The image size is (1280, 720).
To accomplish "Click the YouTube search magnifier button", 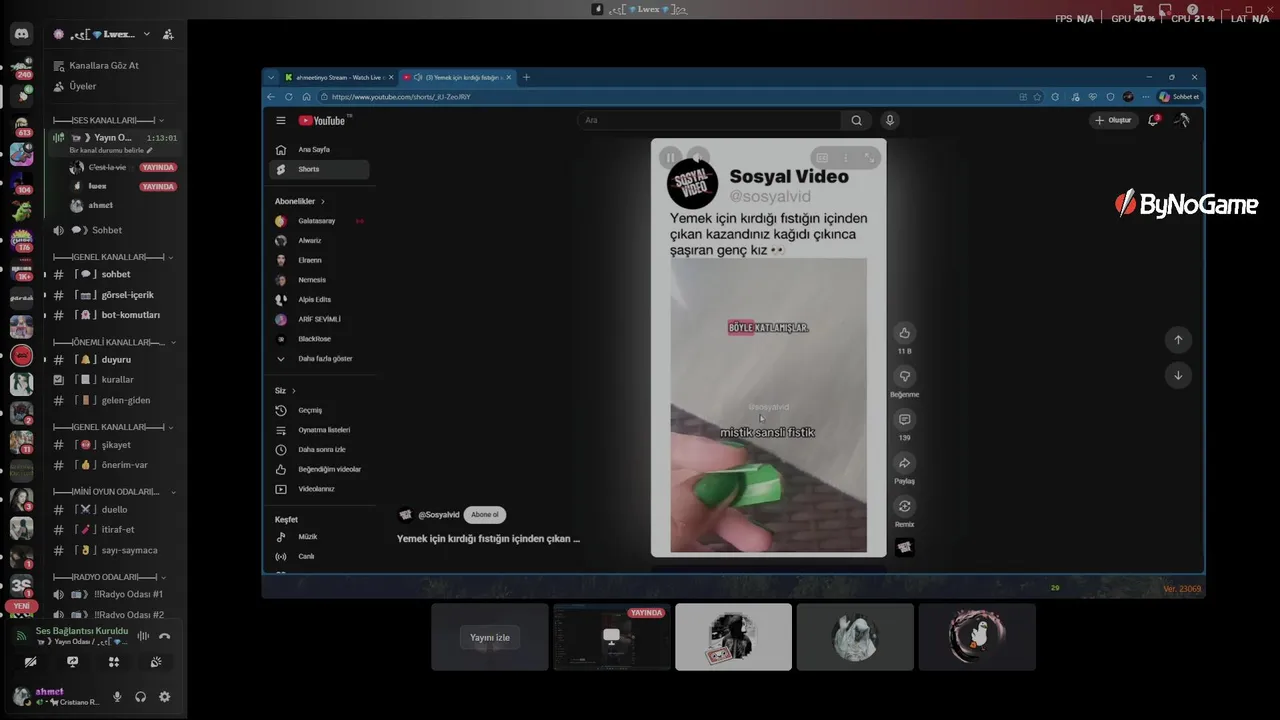I will pyautogui.click(x=856, y=120).
